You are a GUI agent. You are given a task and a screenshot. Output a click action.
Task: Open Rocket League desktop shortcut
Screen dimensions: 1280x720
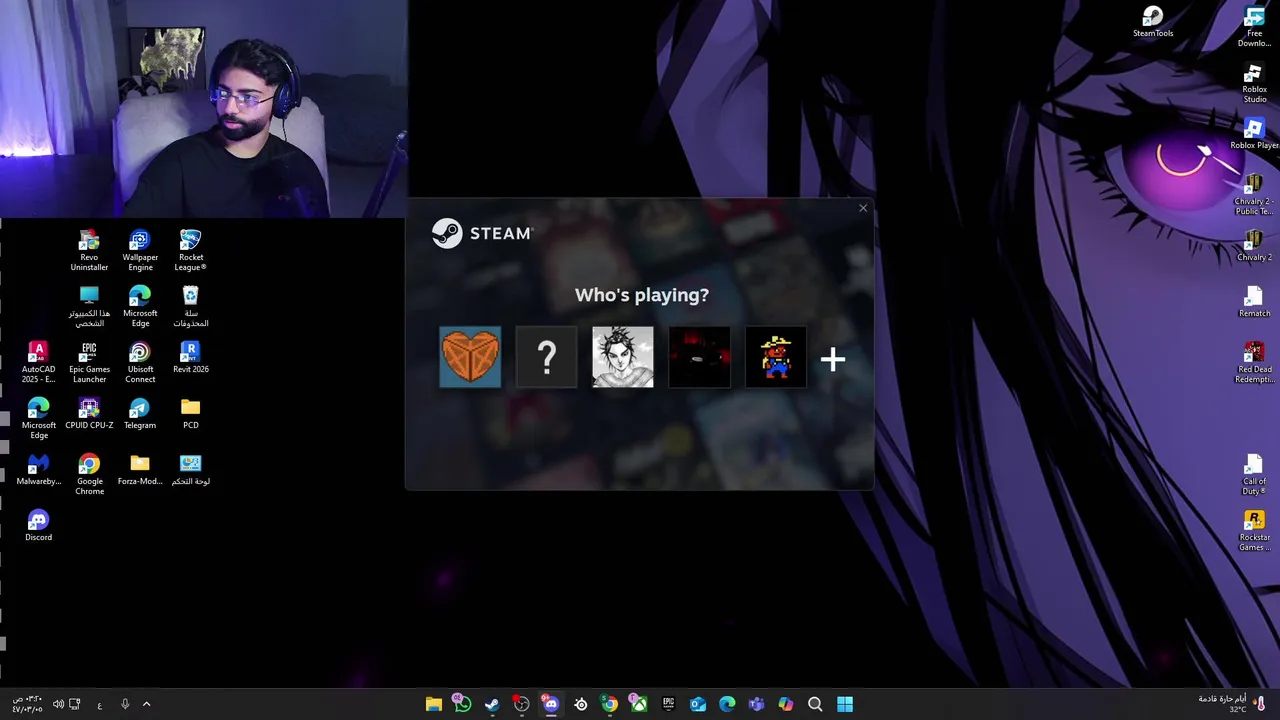[x=190, y=251]
